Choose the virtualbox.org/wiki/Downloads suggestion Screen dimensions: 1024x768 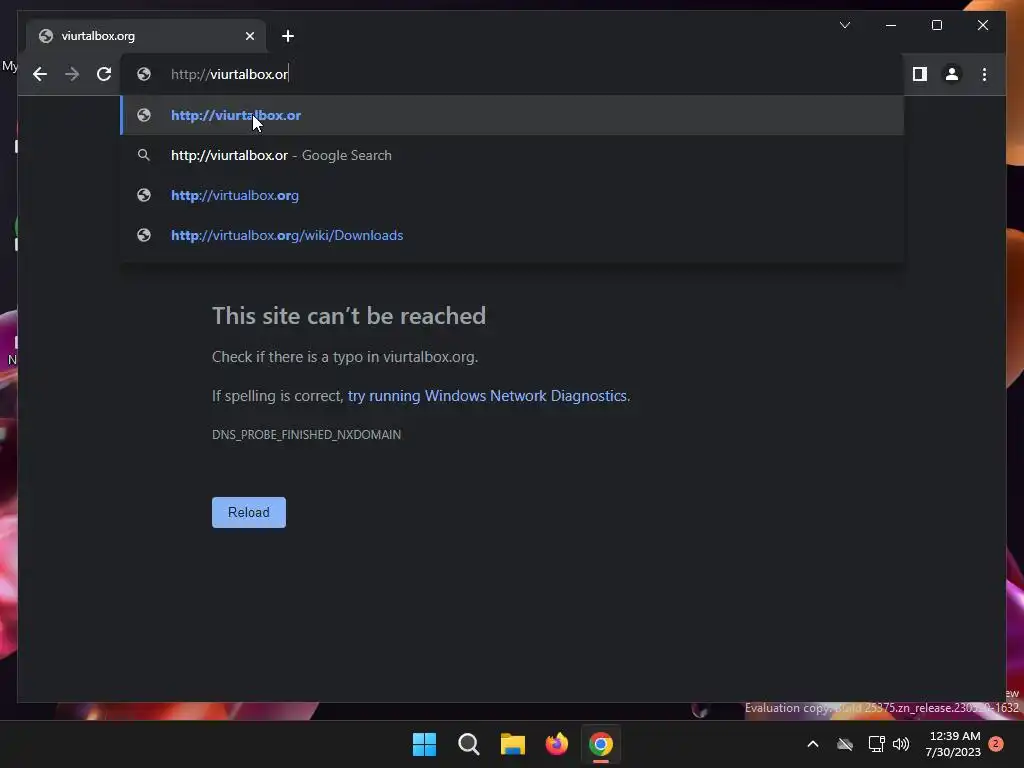click(x=512, y=235)
